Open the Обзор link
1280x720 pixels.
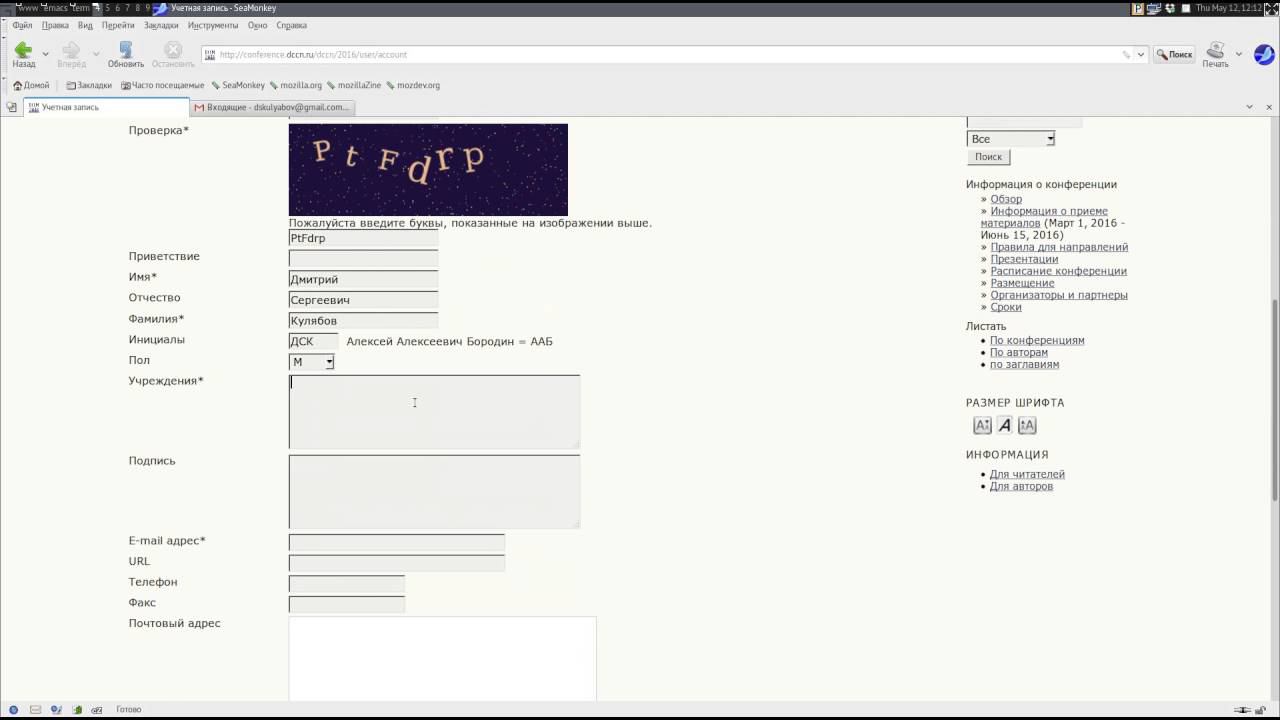point(1006,199)
